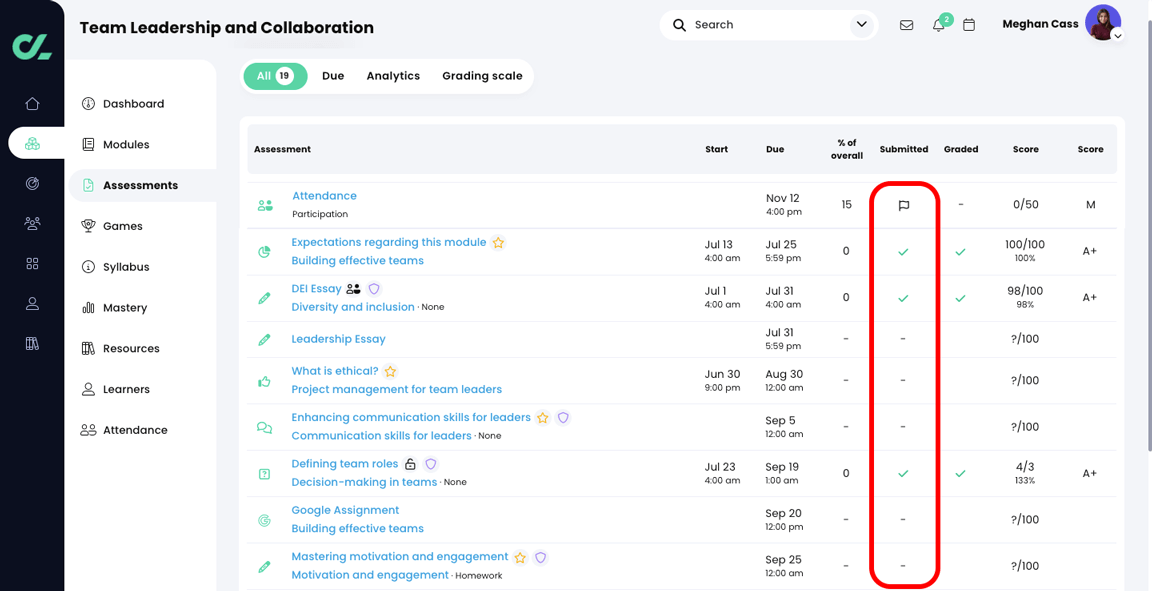Click the chat icon beside Enhancing communication skills
The width and height of the screenshot is (1152, 591).
pyautogui.click(x=263, y=426)
